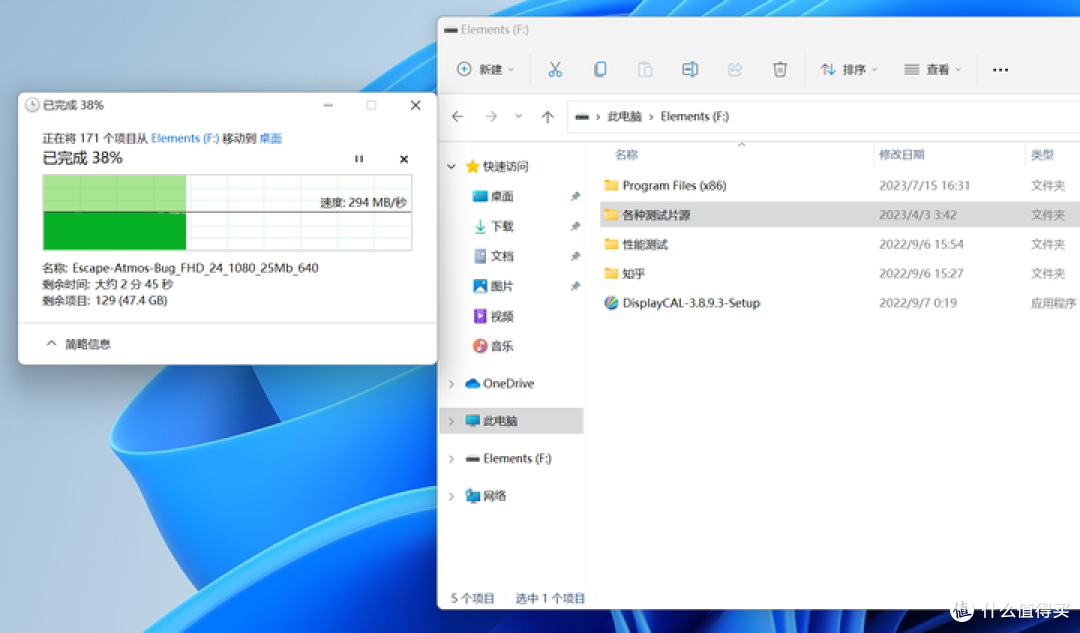Go up one folder level arrow

tap(548, 116)
